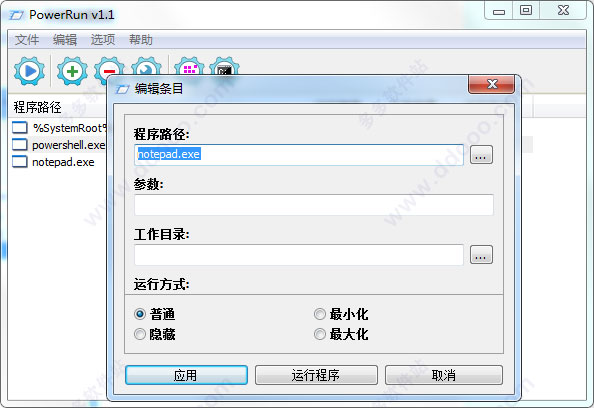Open the 选项 menu
594x408 pixels.
tap(103, 39)
